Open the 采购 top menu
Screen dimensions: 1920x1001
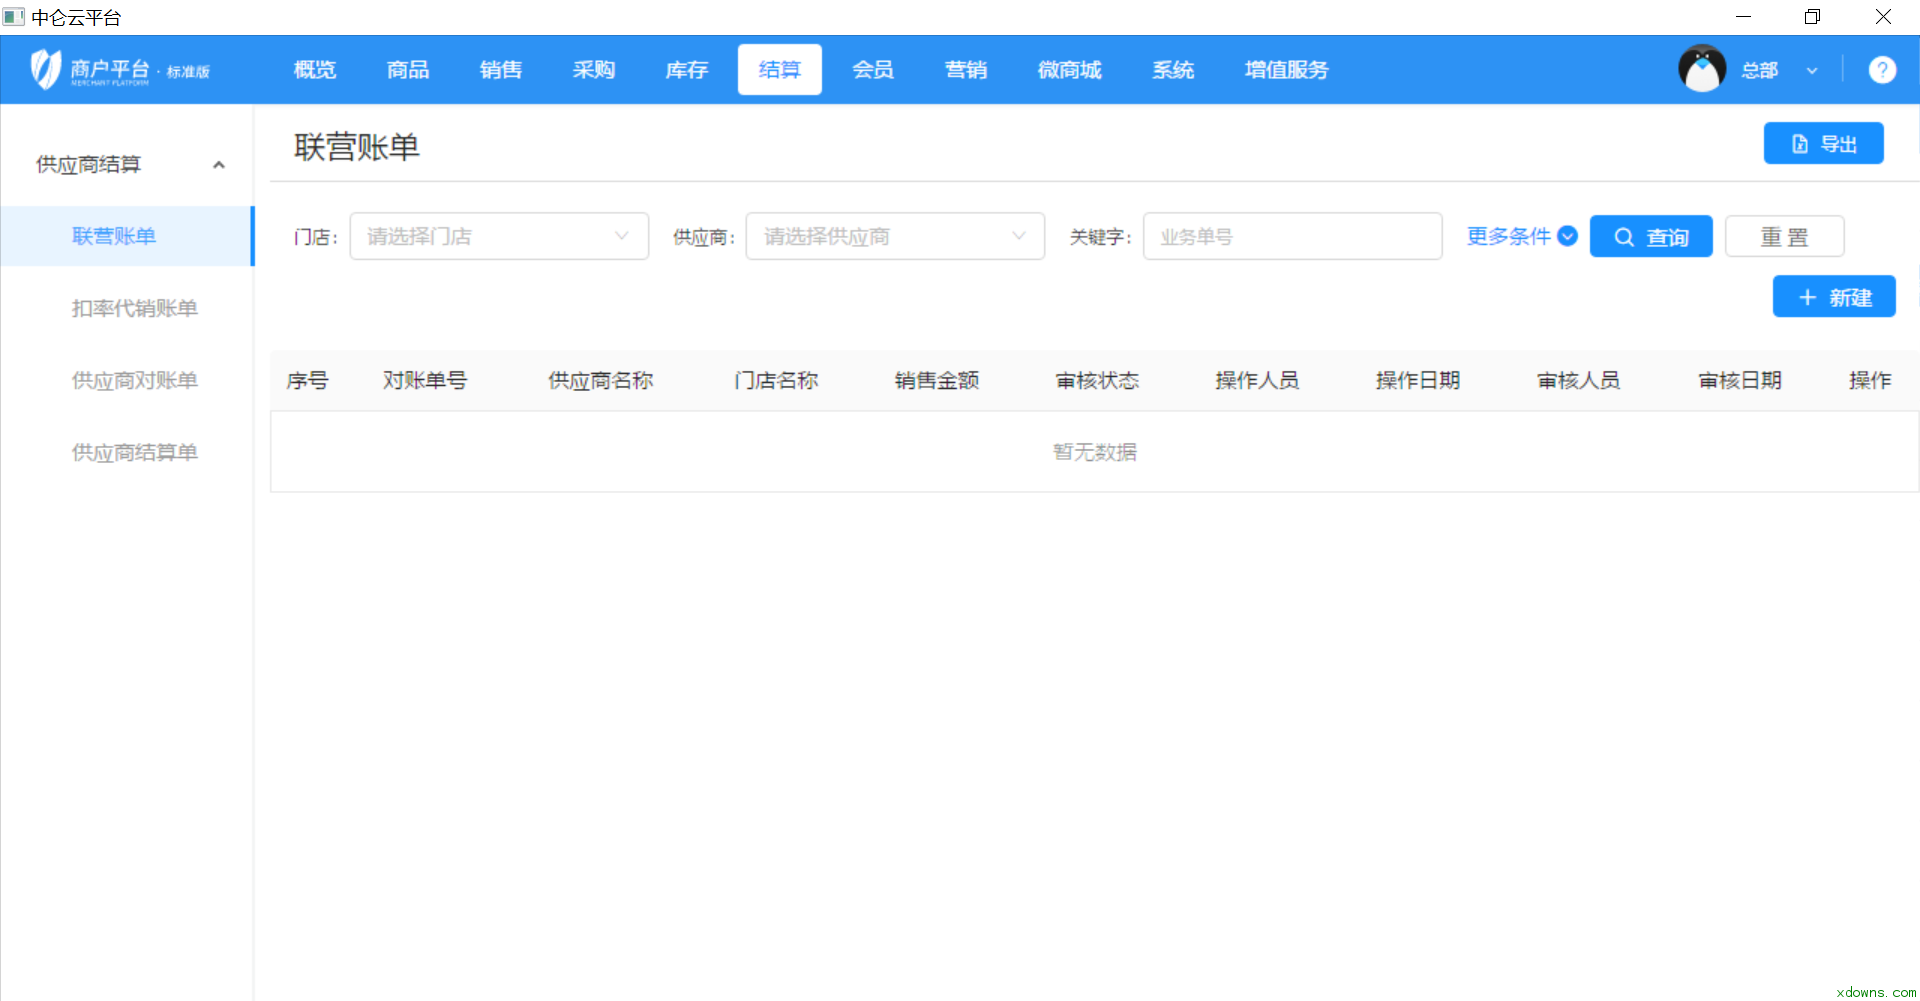[594, 70]
